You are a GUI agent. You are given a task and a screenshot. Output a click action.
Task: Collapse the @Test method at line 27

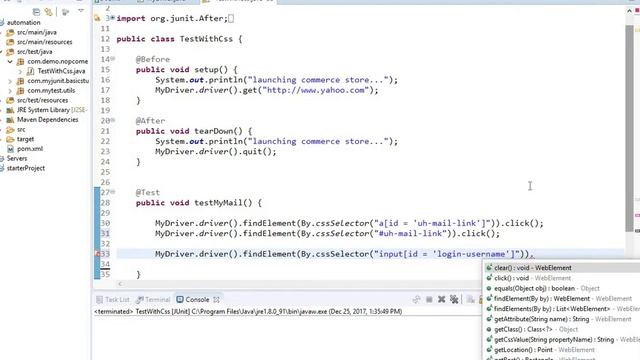(113, 191)
